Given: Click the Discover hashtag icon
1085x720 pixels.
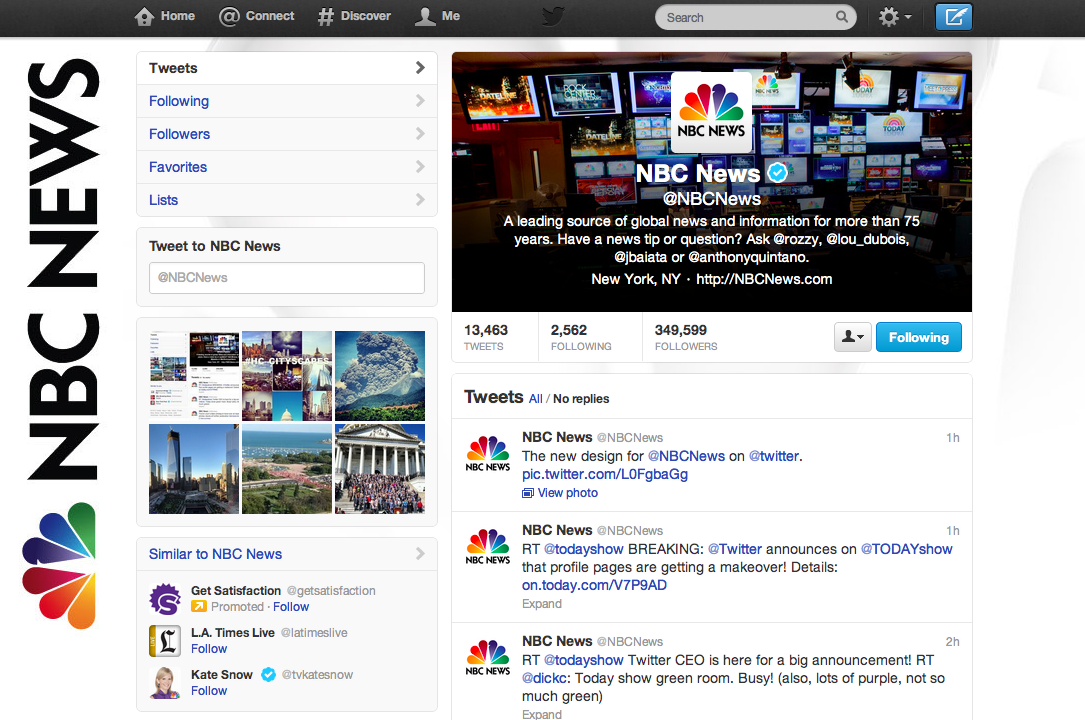Looking at the screenshot, I should (x=325, y=17).
